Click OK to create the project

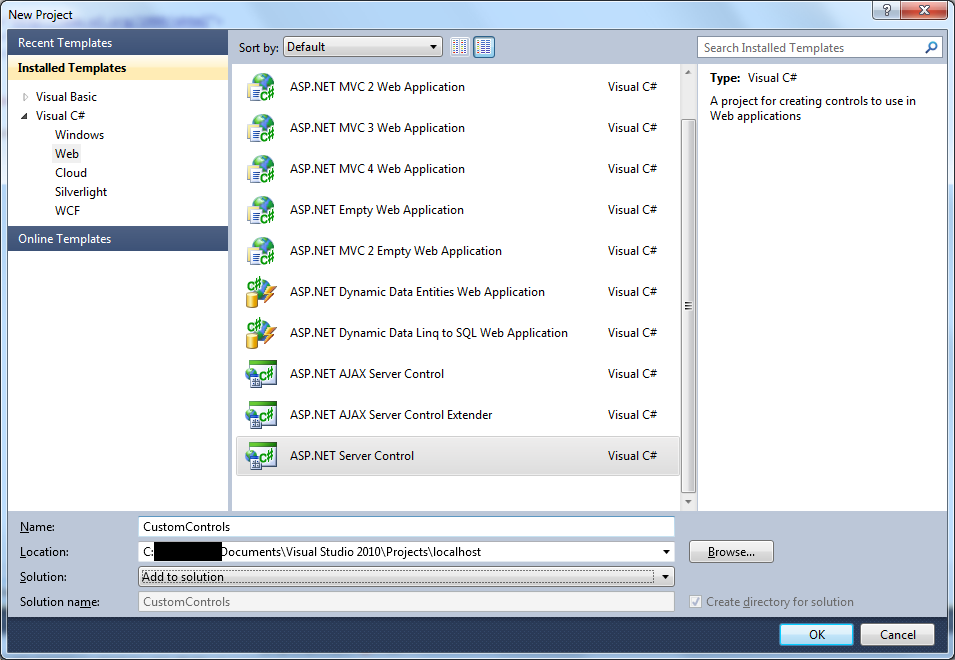(816, 634)
